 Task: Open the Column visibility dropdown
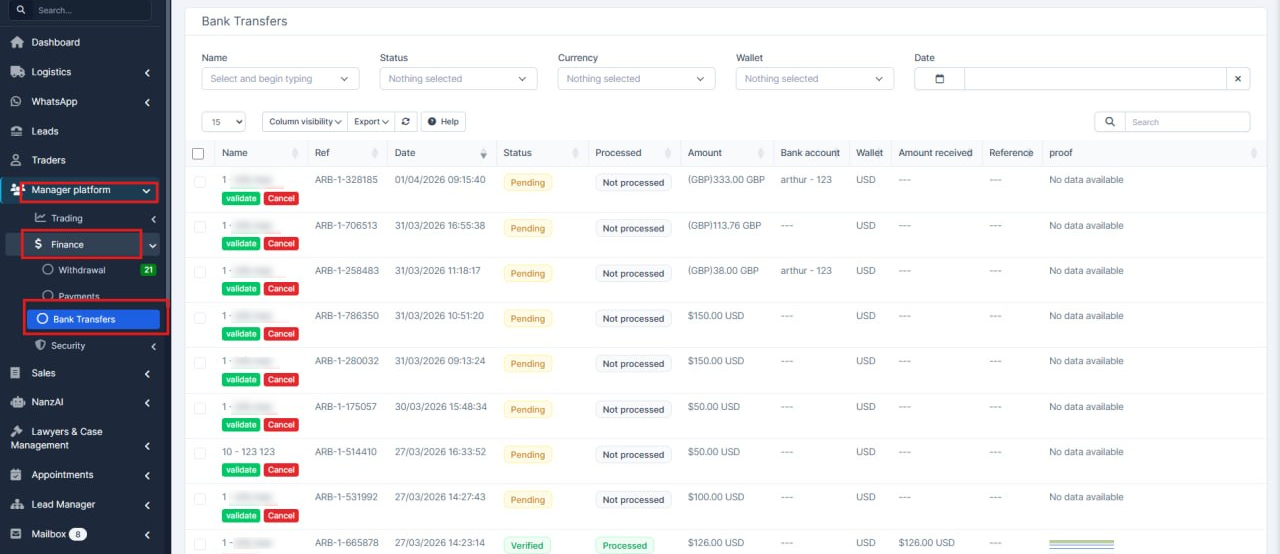coord(305,121)
